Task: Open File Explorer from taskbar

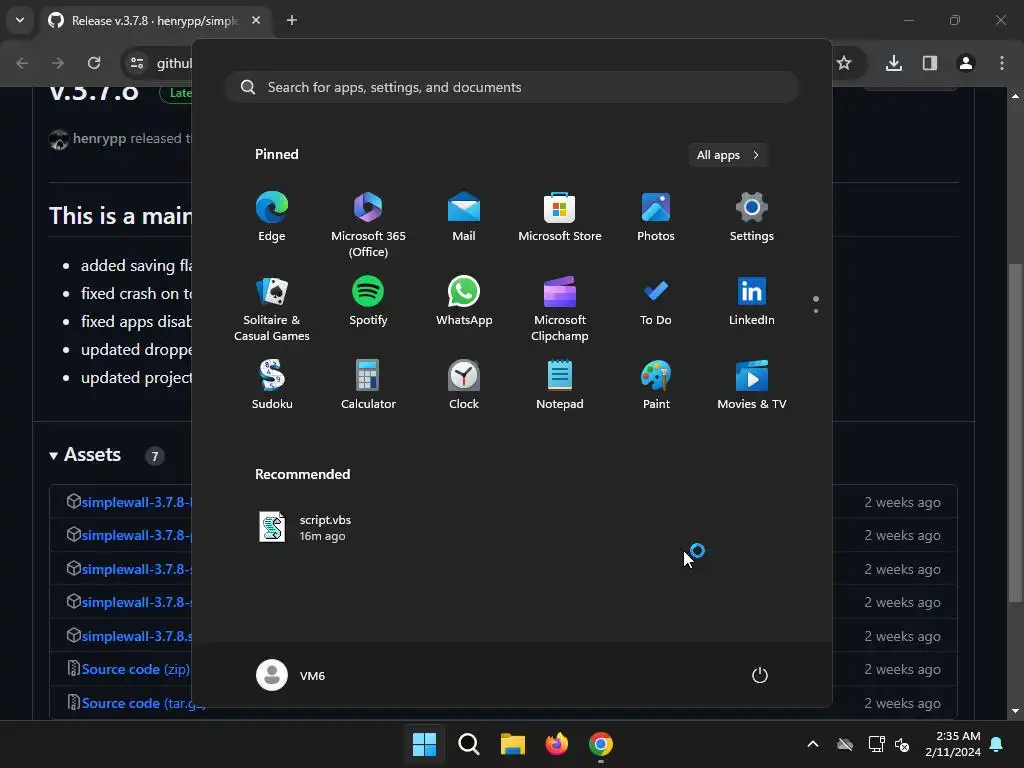Action: [513, 744]
